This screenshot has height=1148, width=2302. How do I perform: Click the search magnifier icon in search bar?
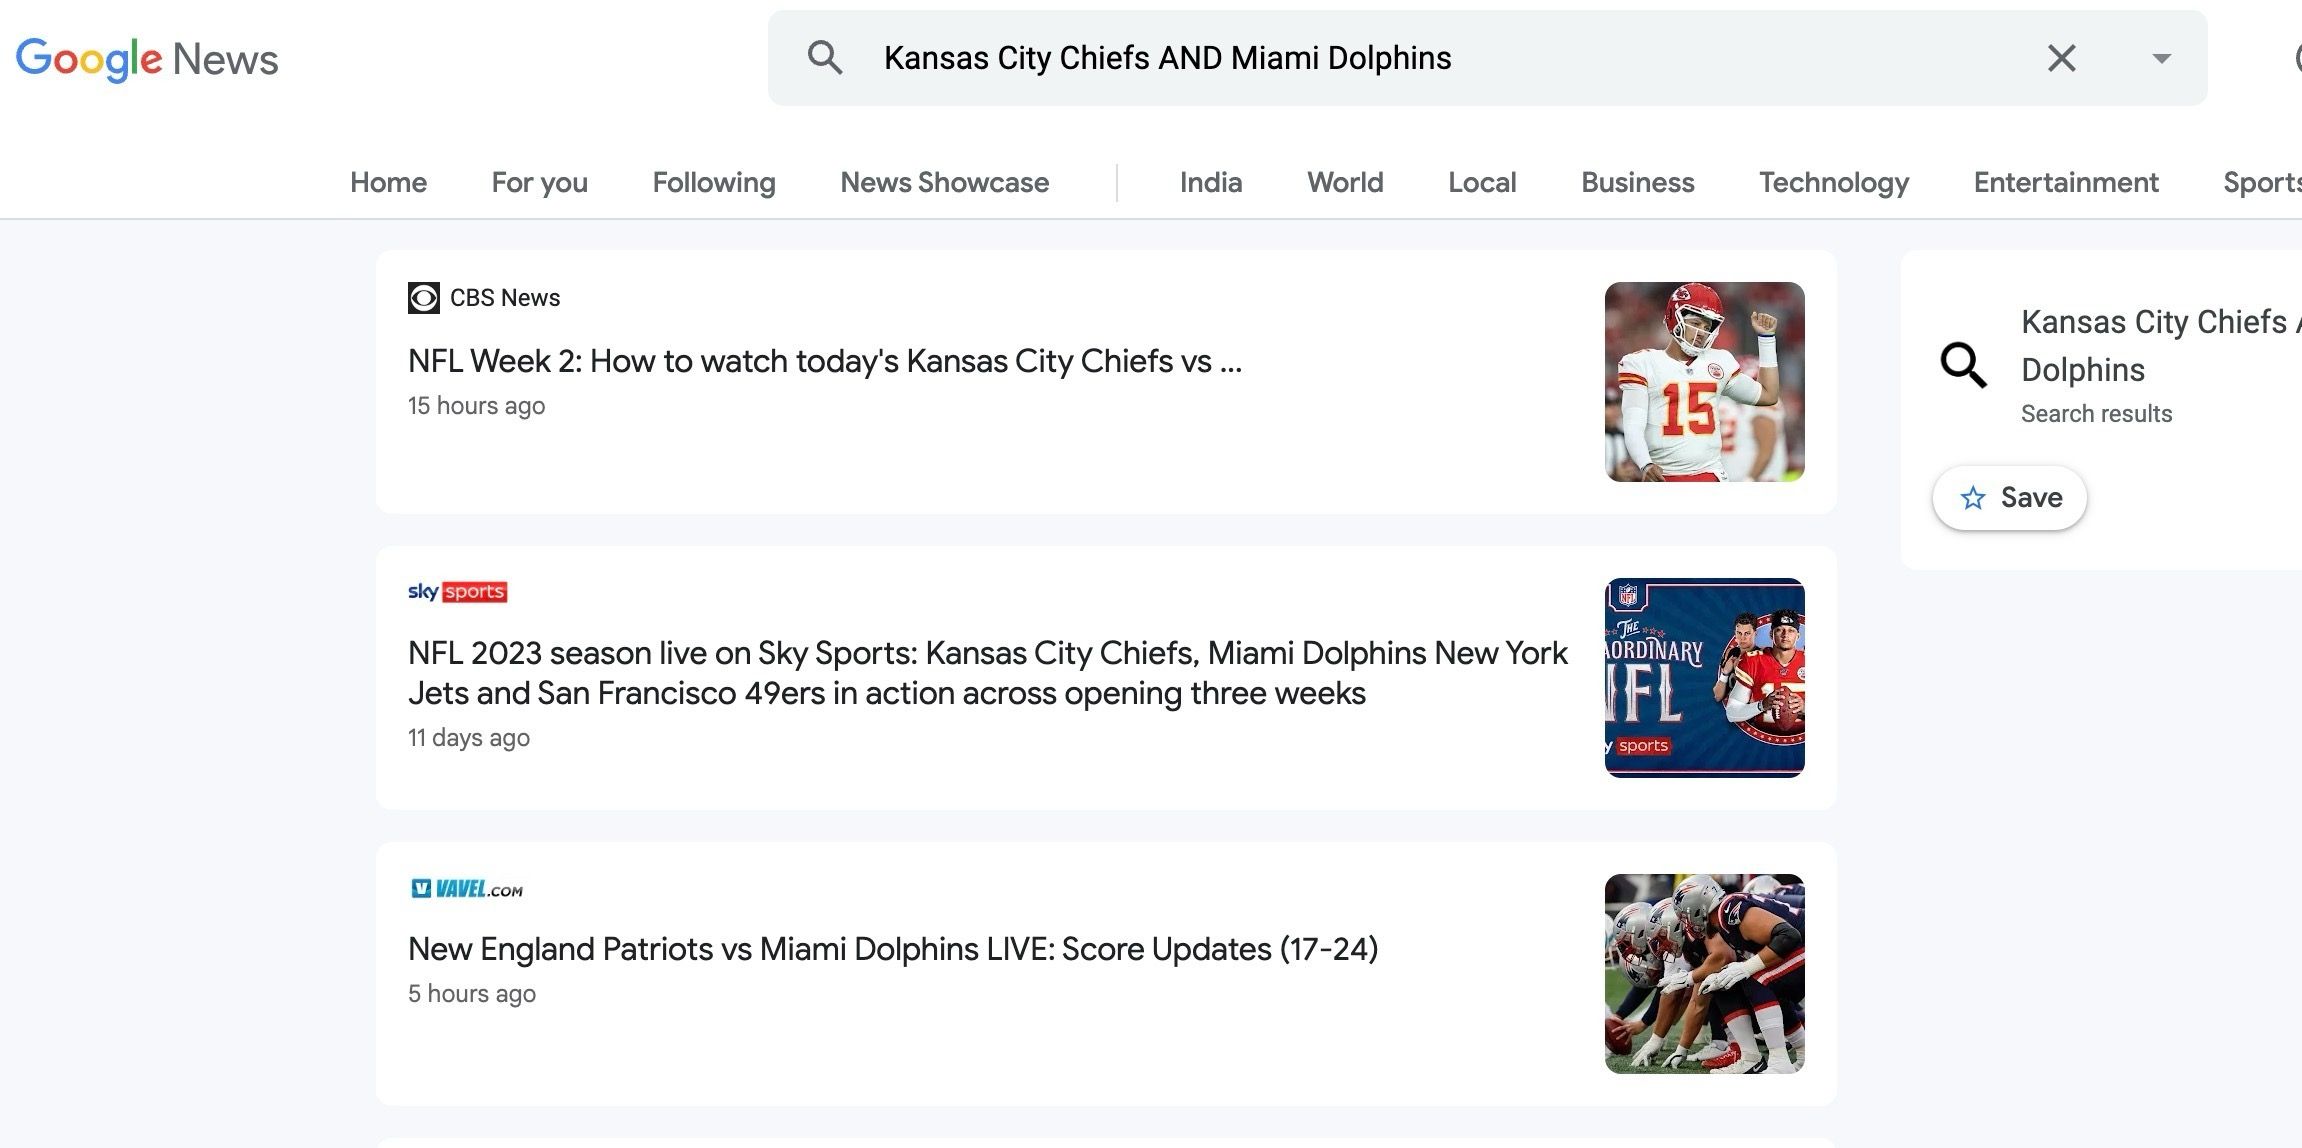(825, 58)
